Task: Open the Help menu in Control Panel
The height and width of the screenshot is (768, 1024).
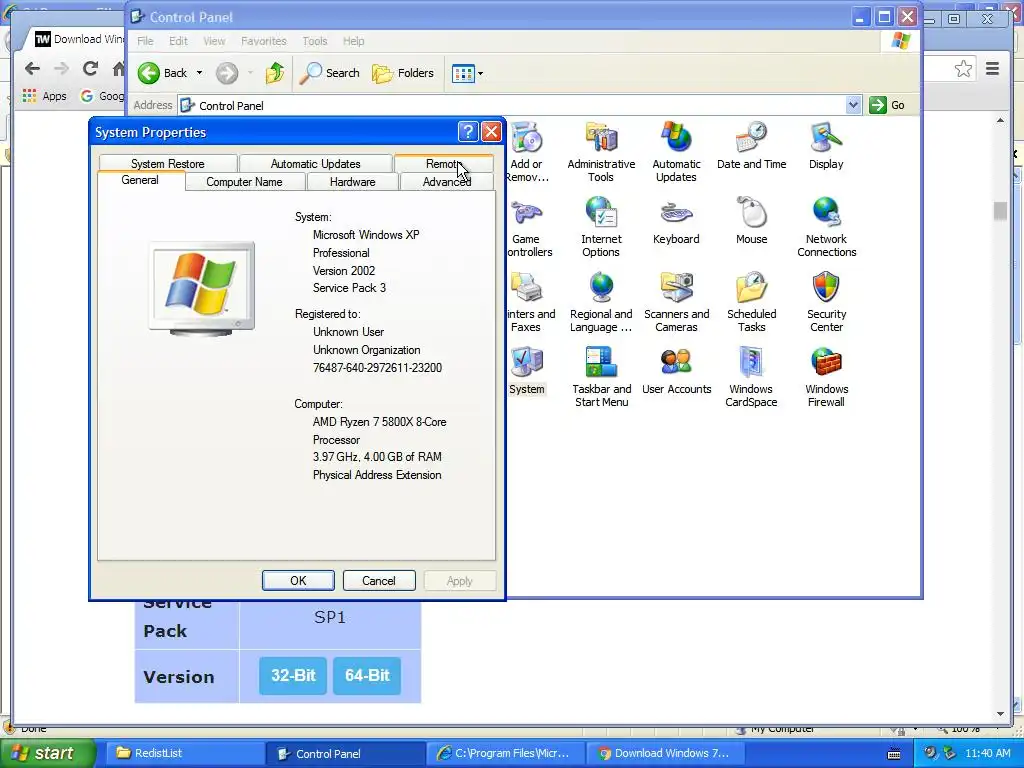Action: (x=353, y=41)
